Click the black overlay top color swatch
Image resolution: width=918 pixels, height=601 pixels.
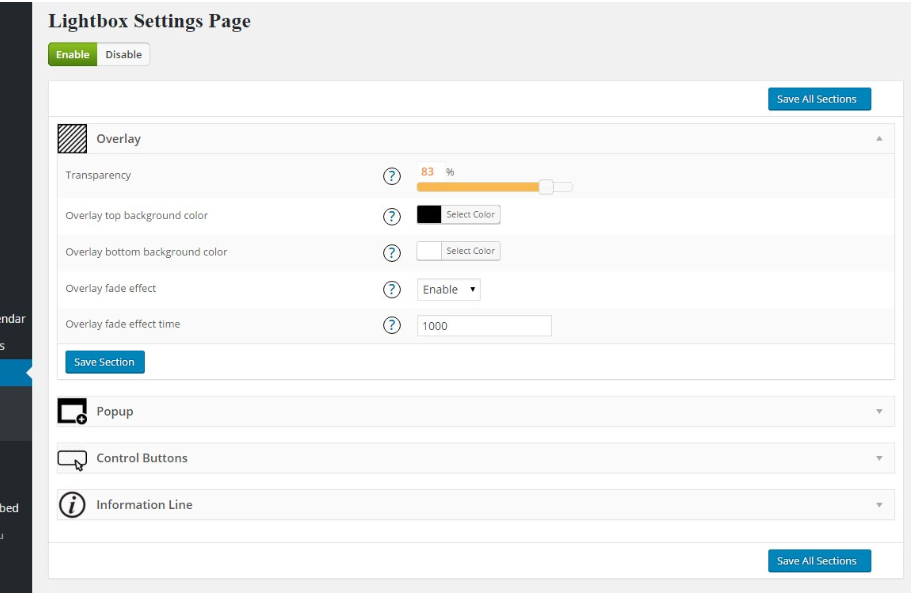click(x=429, y=214)
